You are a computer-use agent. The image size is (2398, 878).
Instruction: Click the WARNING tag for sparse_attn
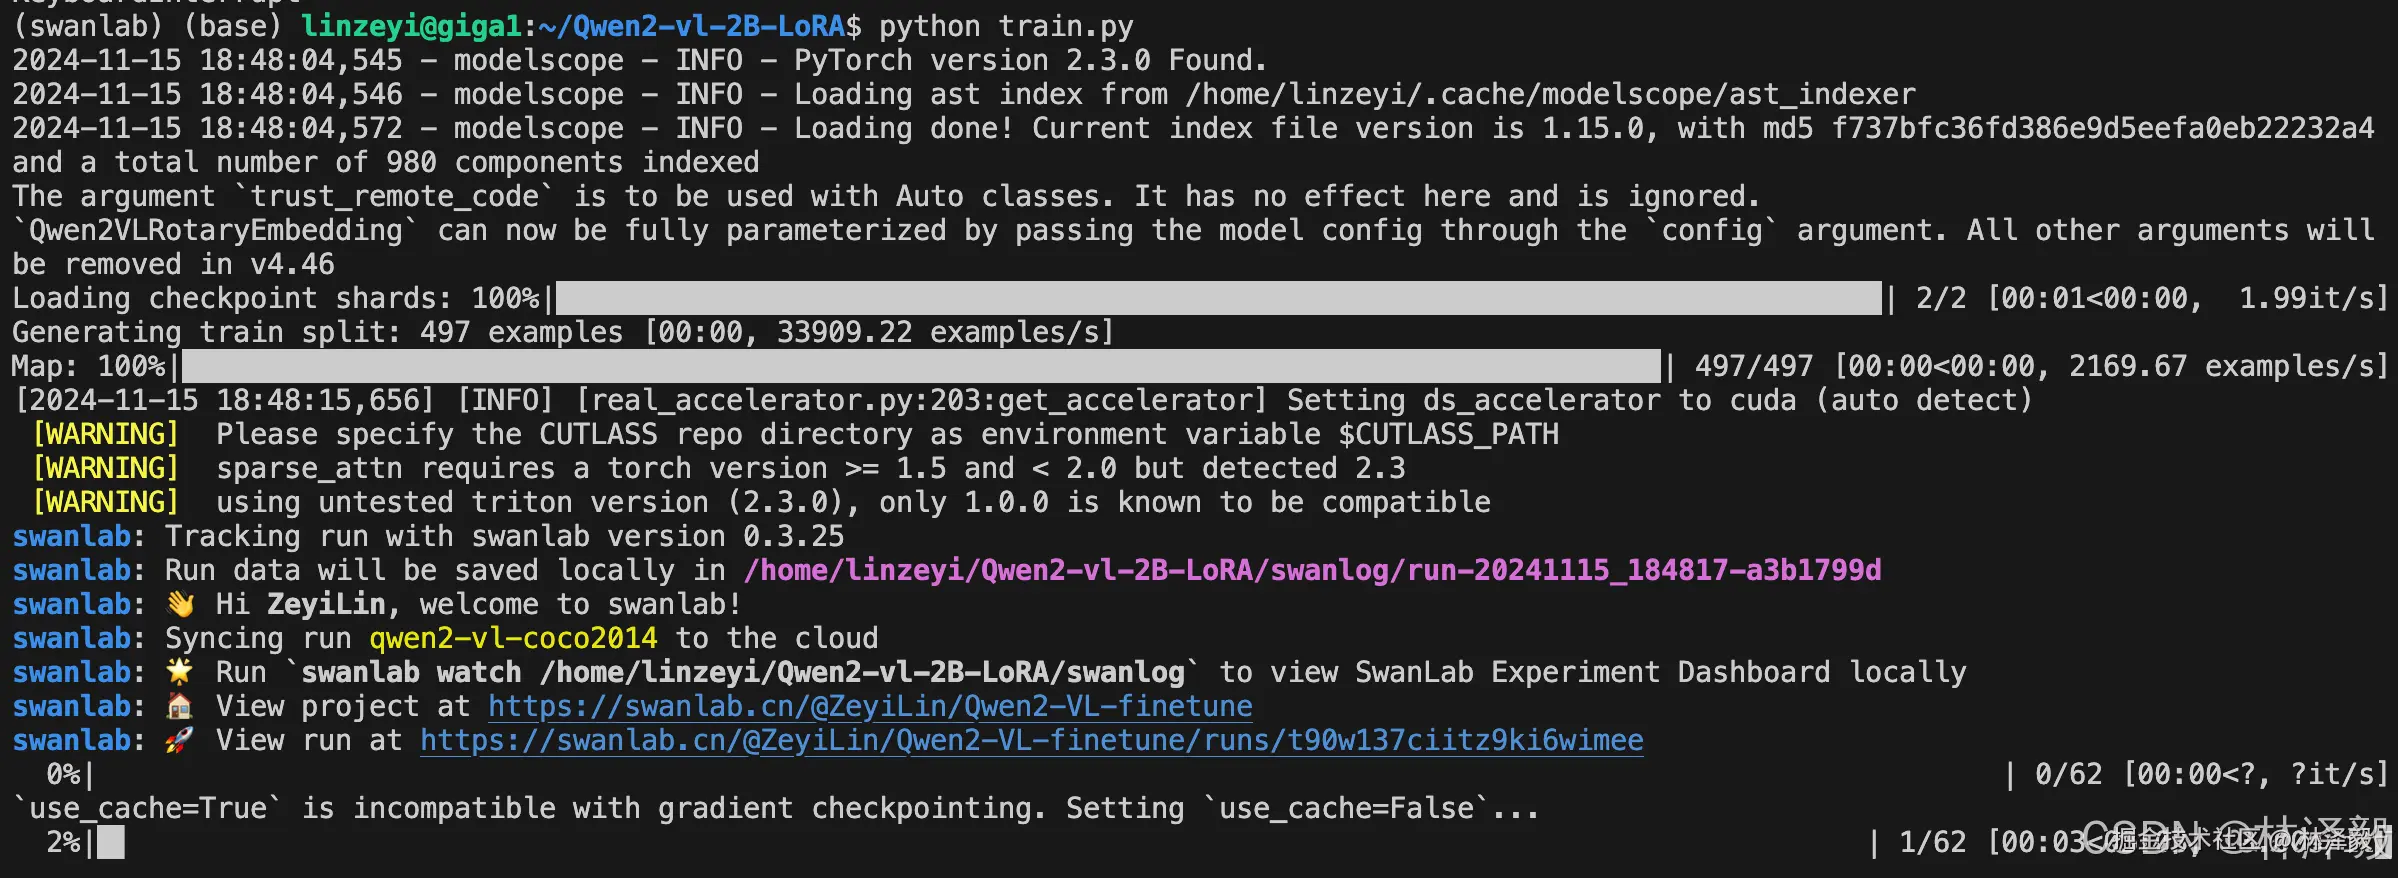point(106,468)
